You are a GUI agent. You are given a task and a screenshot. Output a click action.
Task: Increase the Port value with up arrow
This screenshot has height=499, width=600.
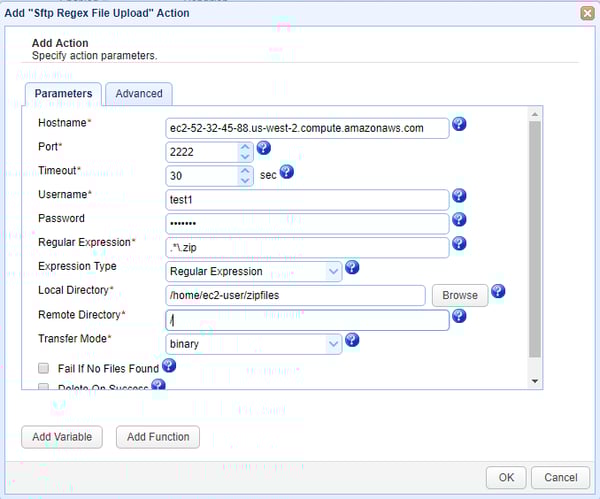[x=246, y=146]
